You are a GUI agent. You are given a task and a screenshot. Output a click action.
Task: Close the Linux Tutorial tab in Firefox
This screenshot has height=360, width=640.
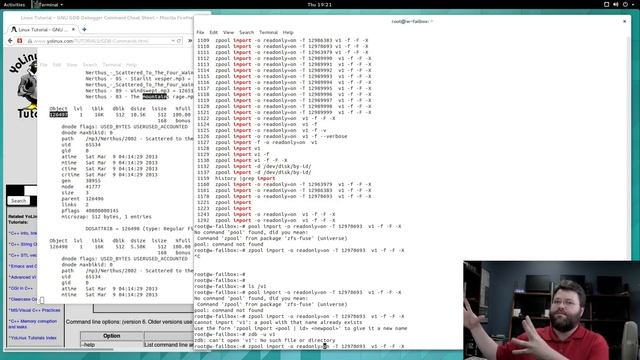pyautogui.click(x=73, y=29)
